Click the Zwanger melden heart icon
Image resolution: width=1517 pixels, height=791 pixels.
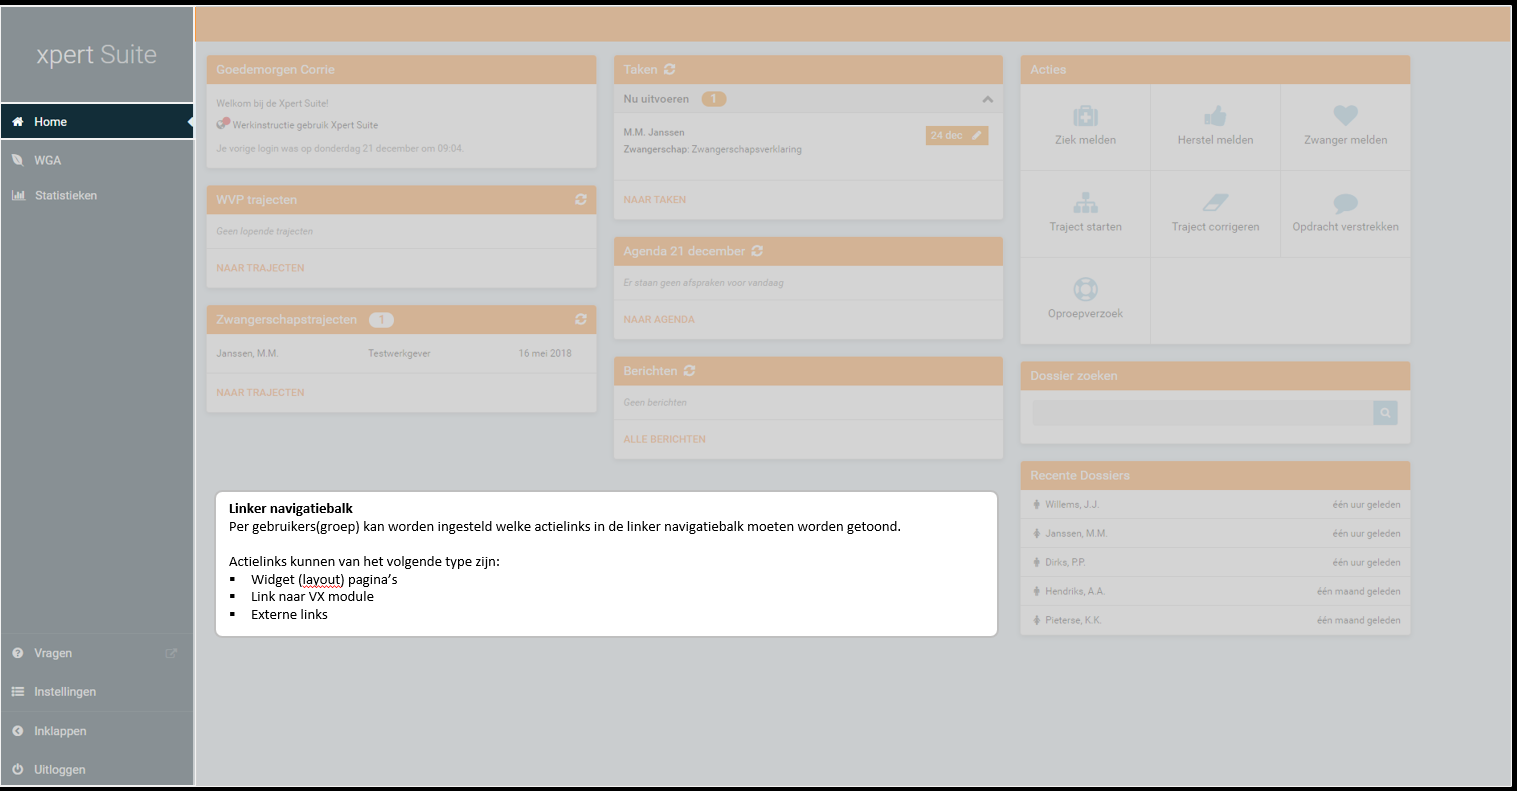pos(1345,116)
